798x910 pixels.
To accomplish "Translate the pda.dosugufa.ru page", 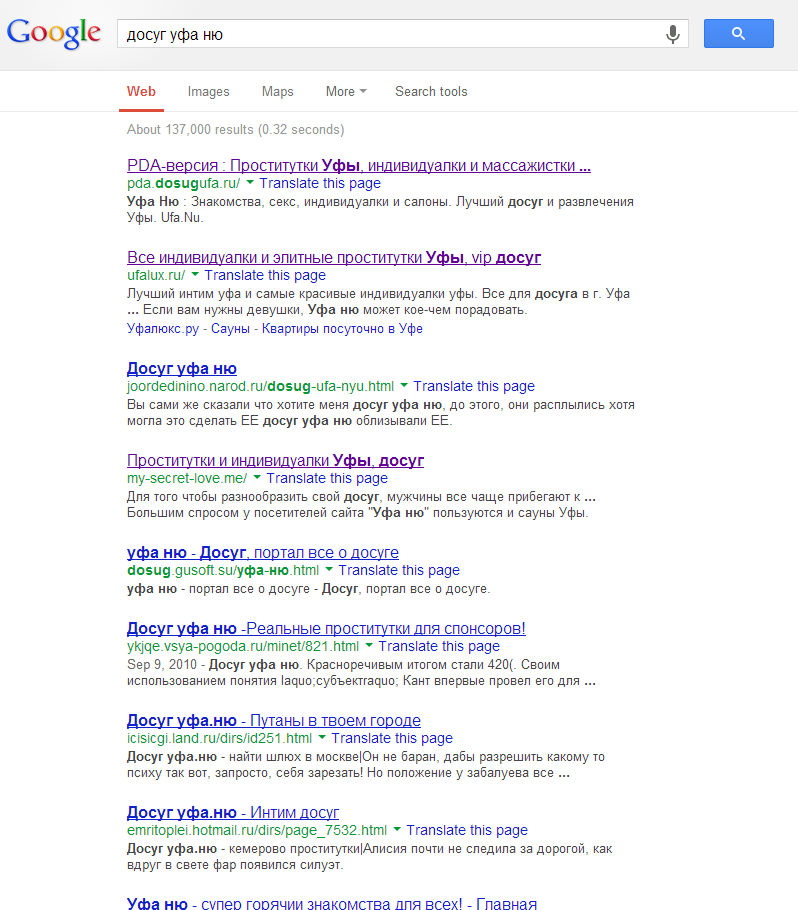I will [320, 183].
